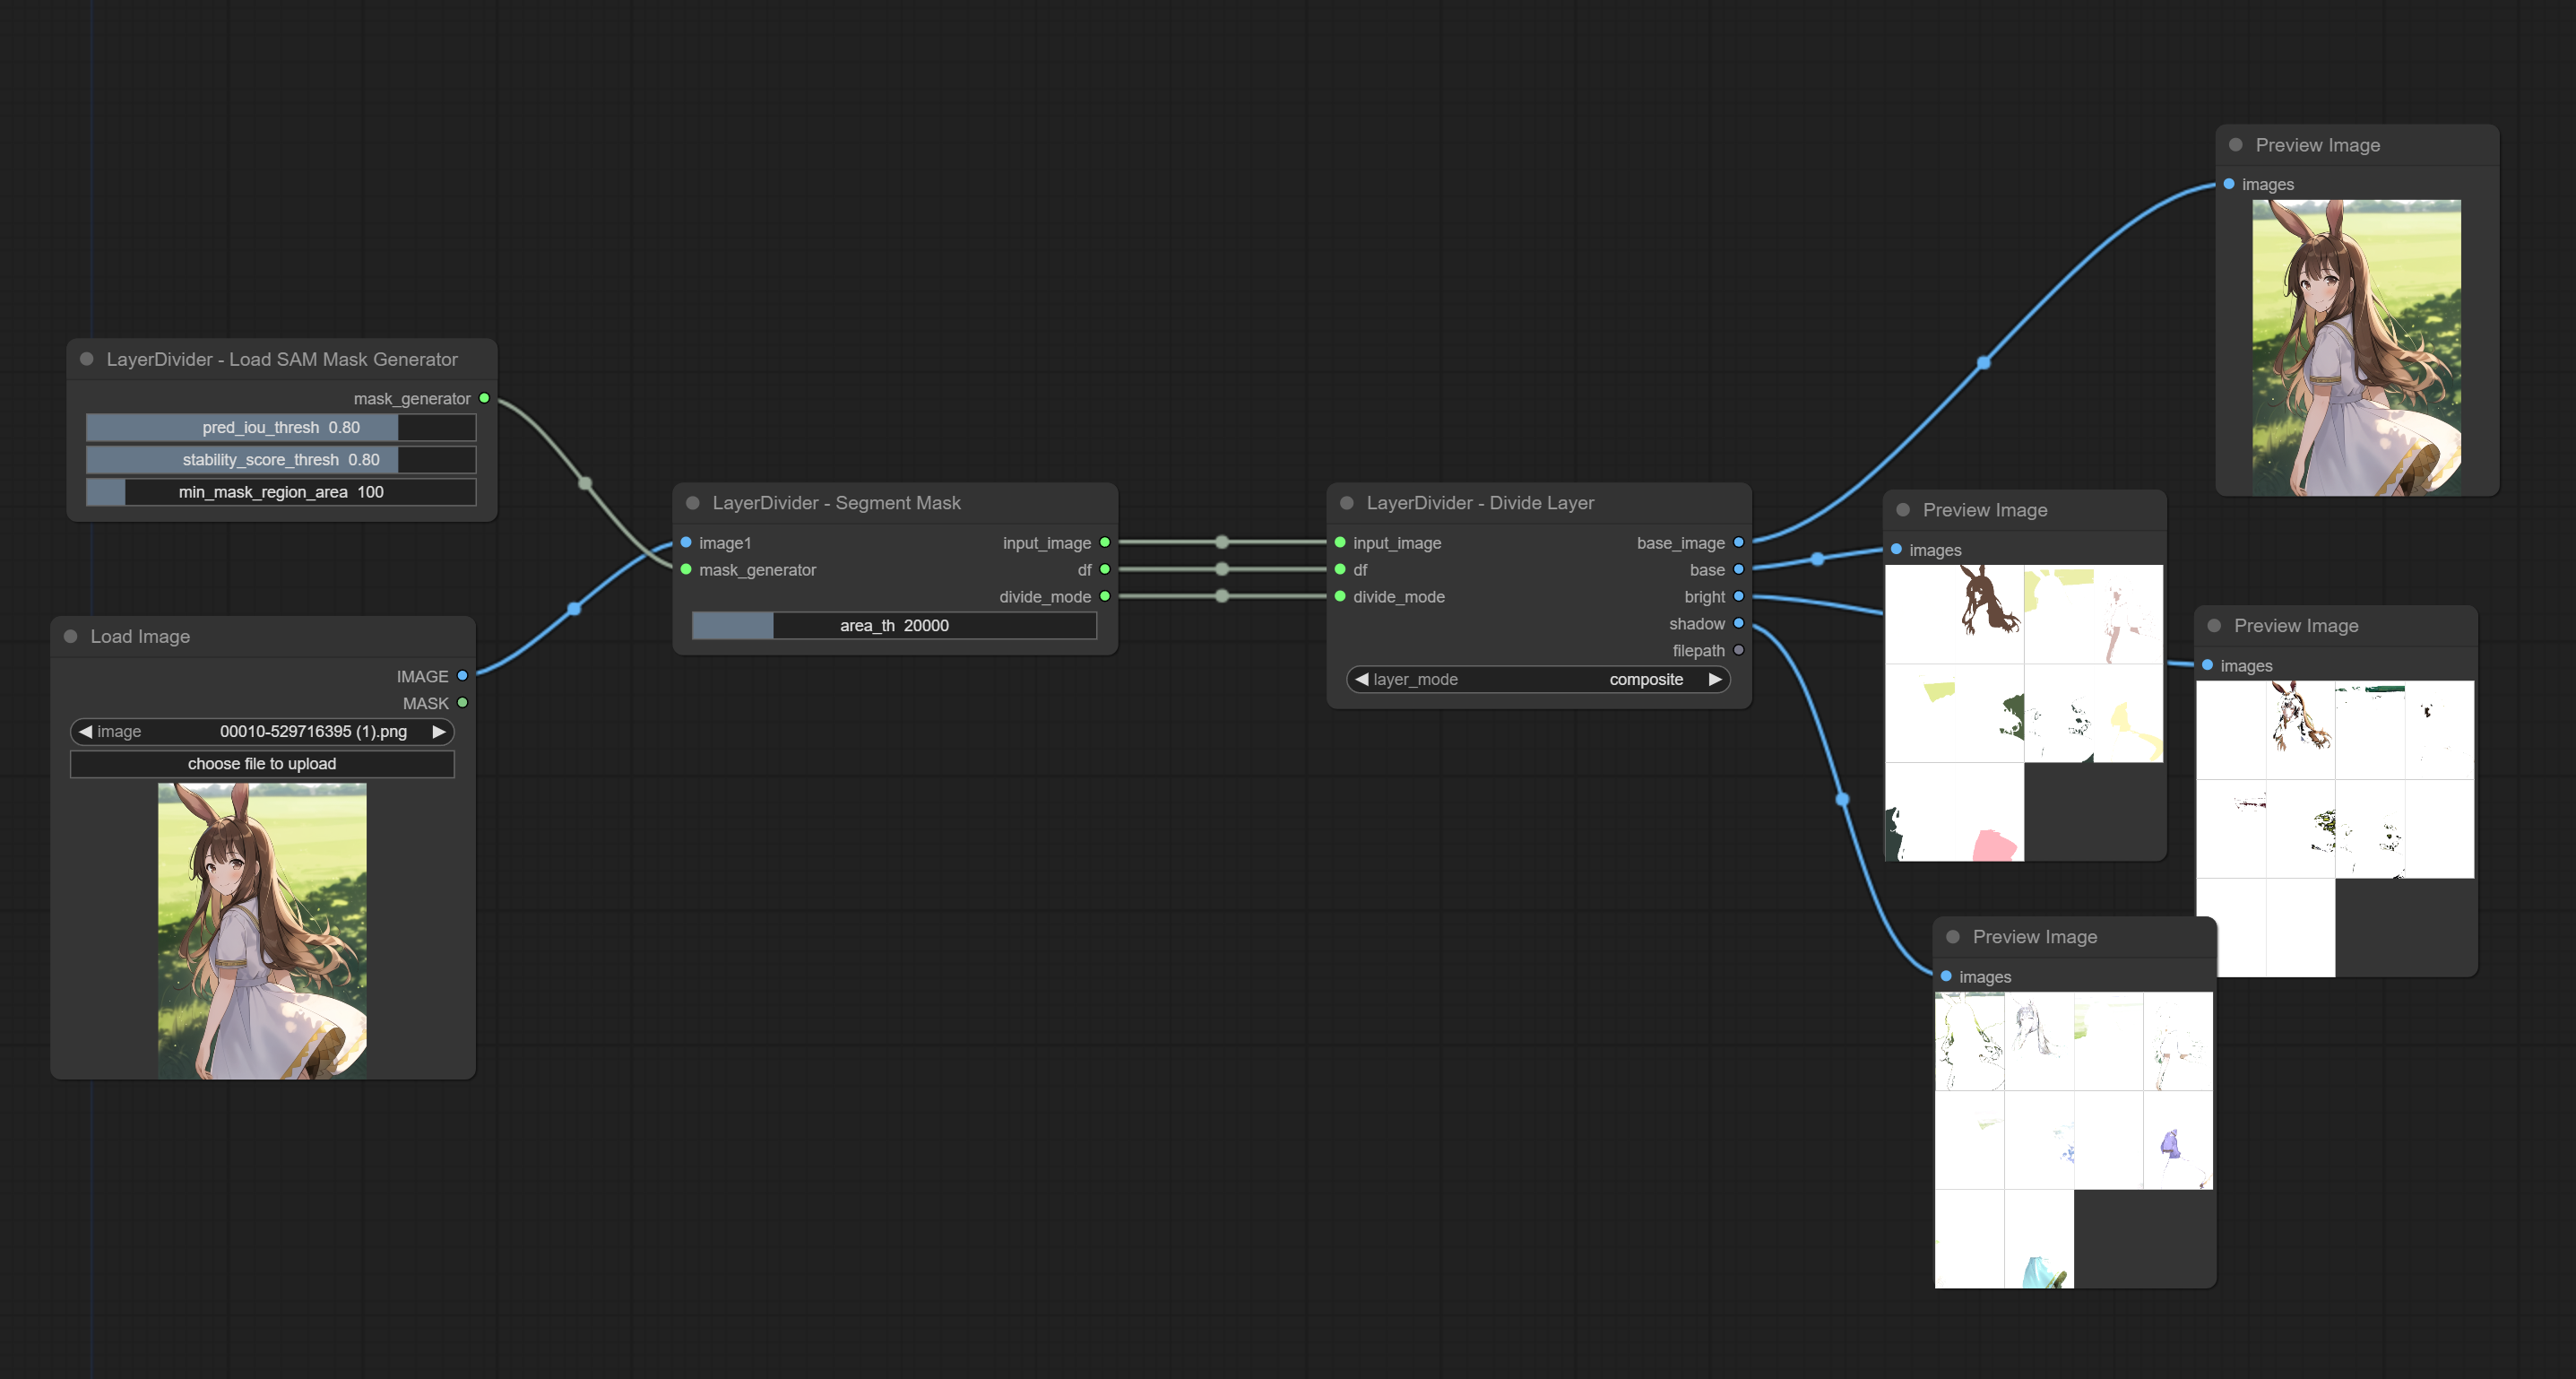
Task: Adjust the pred_iou_thresh slider
Action: click(x=280, y=427)
